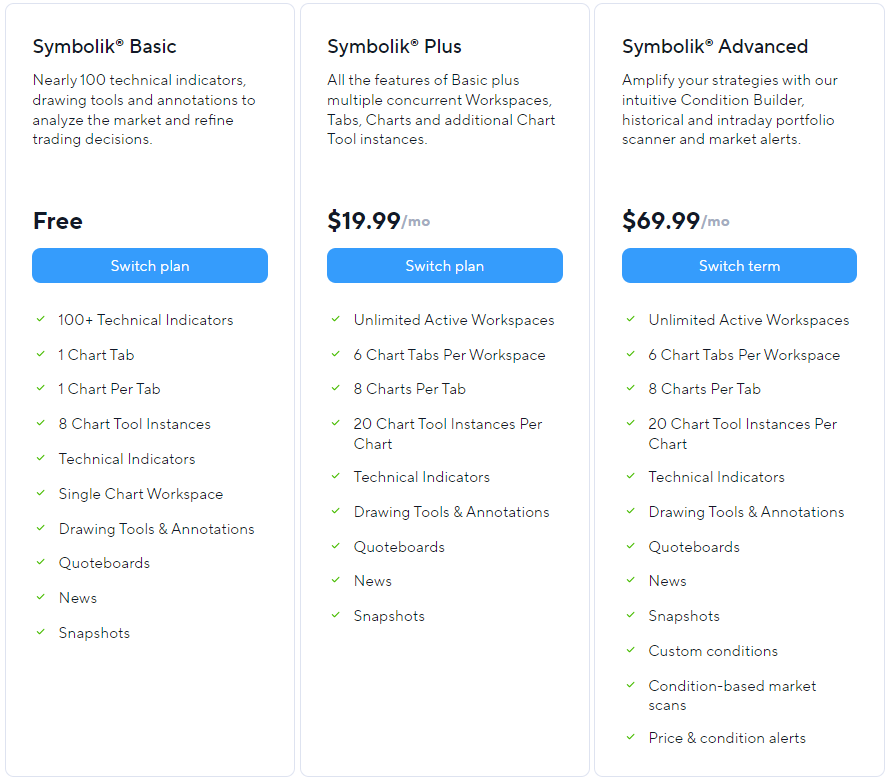
Task: Click checkmark beside 100+ Technical Indicators
Action: [41, 319]
